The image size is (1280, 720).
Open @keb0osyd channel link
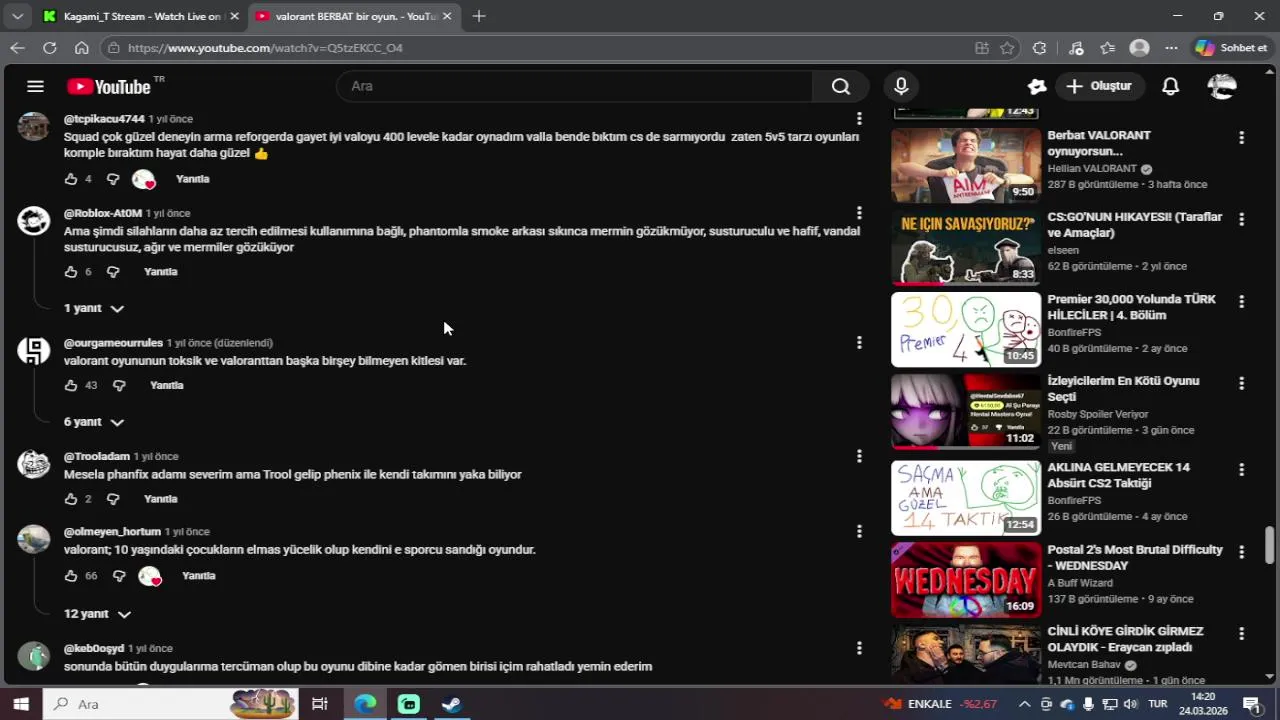pos(94,648)
